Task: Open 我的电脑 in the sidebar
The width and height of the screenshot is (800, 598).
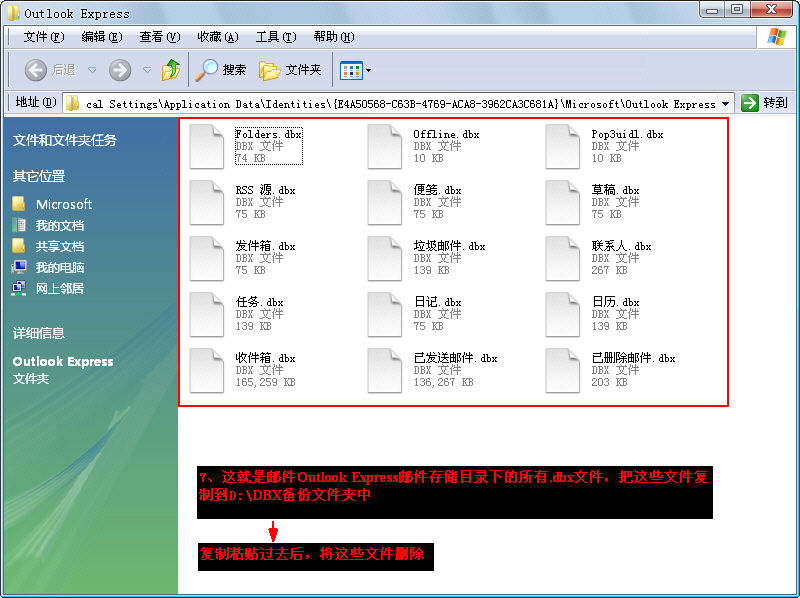Action: pyautogui.click(x=60, y=267)
